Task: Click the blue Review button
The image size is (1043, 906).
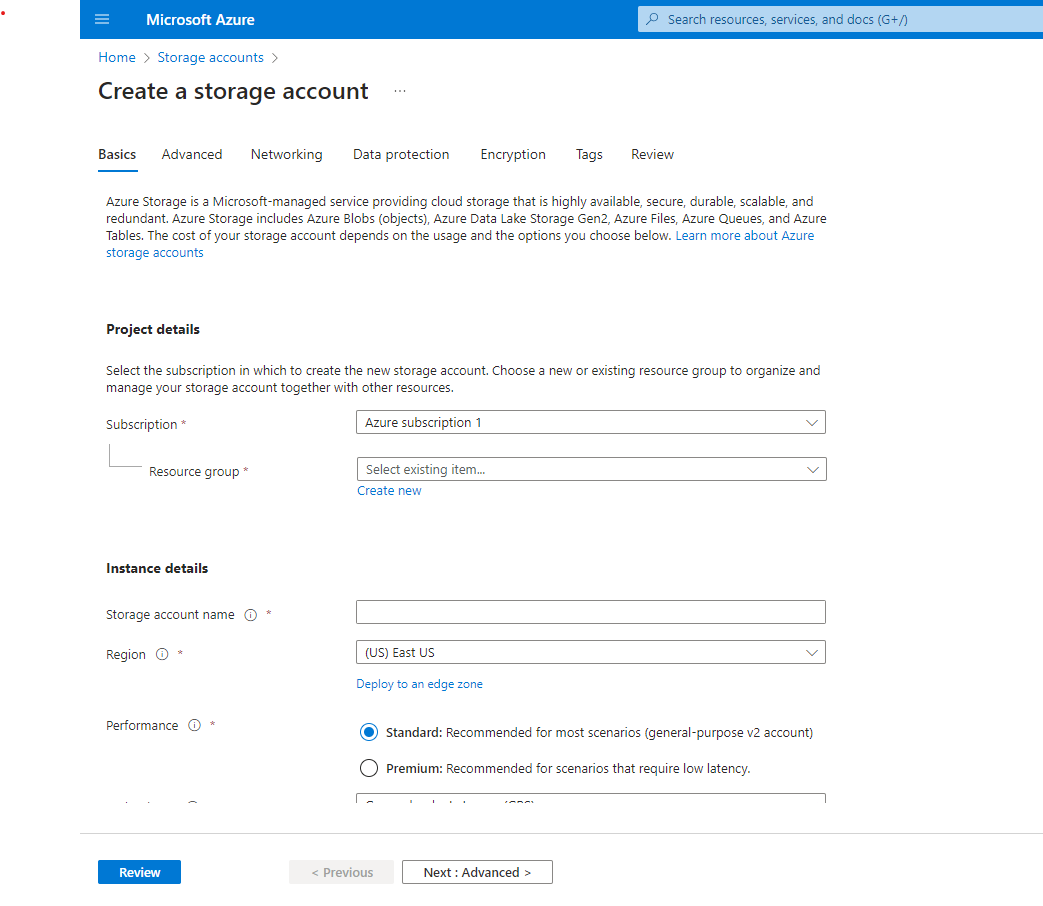Action: (140, 872)
